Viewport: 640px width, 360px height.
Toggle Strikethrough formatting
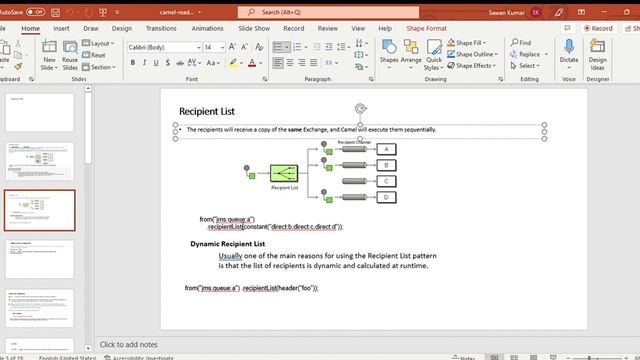tap(180, 63)
